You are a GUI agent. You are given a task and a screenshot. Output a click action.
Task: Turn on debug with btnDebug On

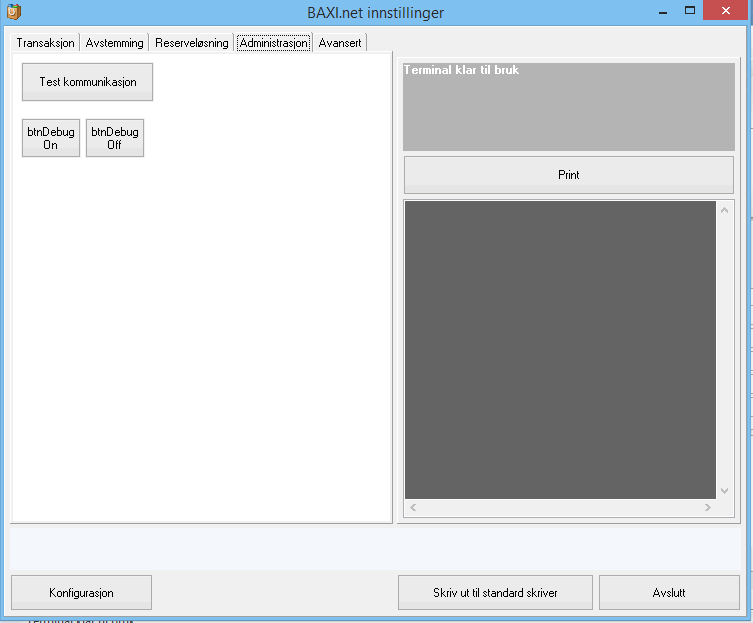pos(51,138)
